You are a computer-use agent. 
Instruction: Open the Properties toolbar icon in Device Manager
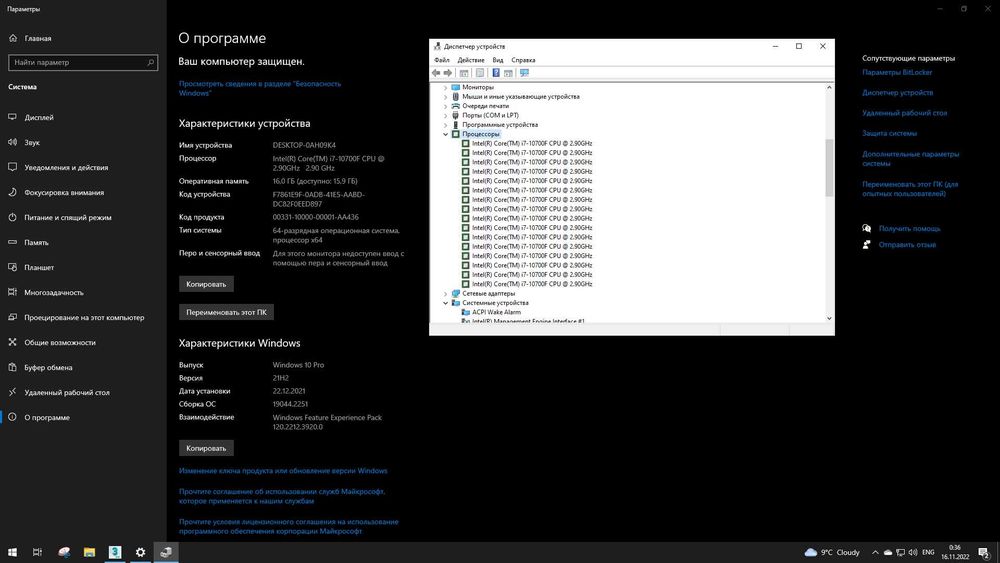tap(480, 73)
